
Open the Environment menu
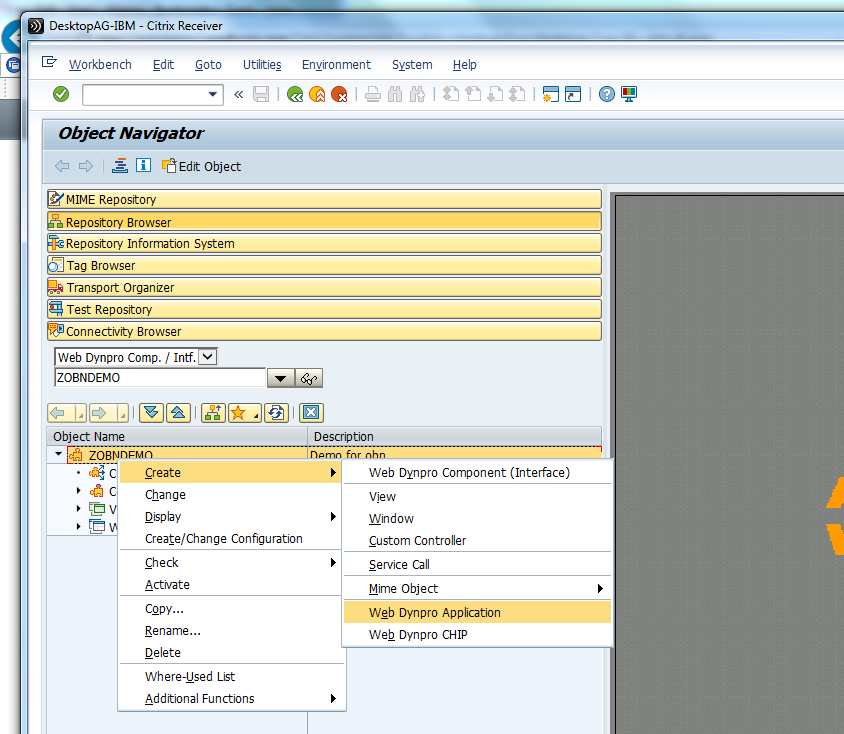click(336, 65)
